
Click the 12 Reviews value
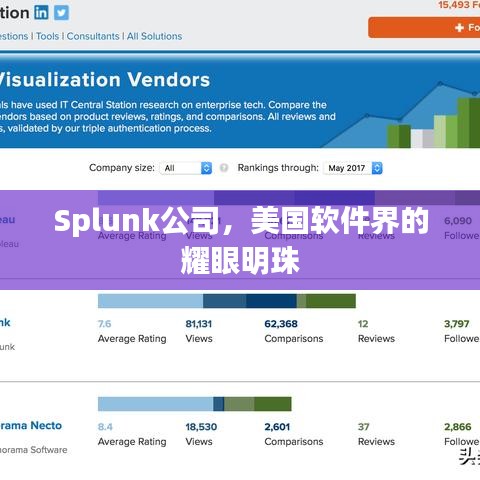point(363,324)
